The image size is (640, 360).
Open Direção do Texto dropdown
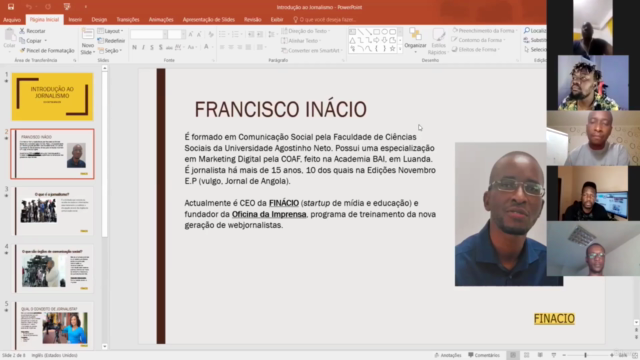305,31
